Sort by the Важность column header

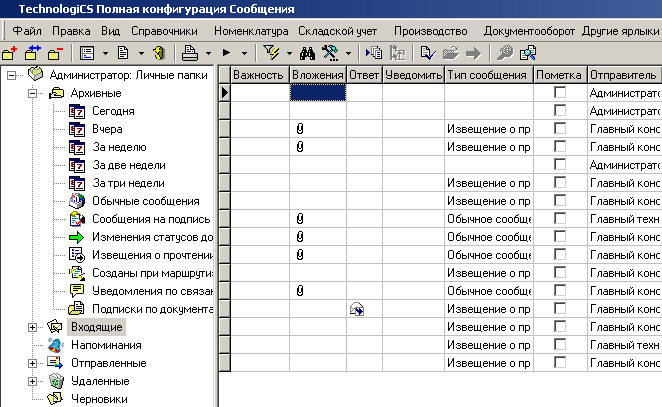(260, 75)
